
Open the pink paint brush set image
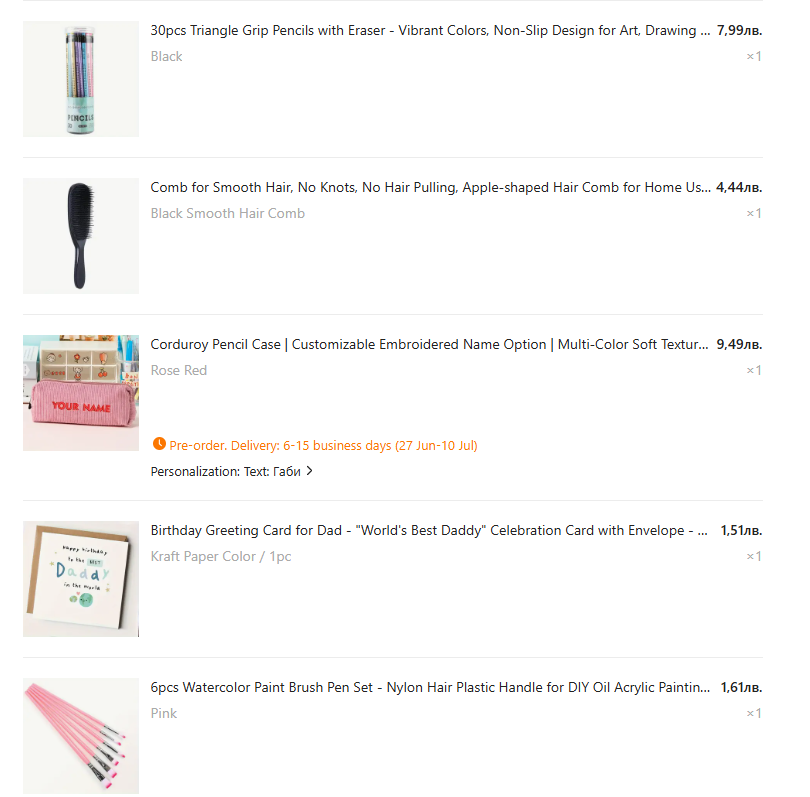81,736
